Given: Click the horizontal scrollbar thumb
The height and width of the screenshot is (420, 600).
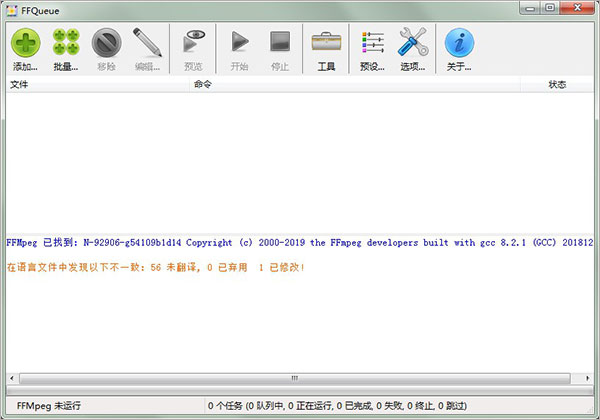Looking at the screenshot, I should (295, 378).
